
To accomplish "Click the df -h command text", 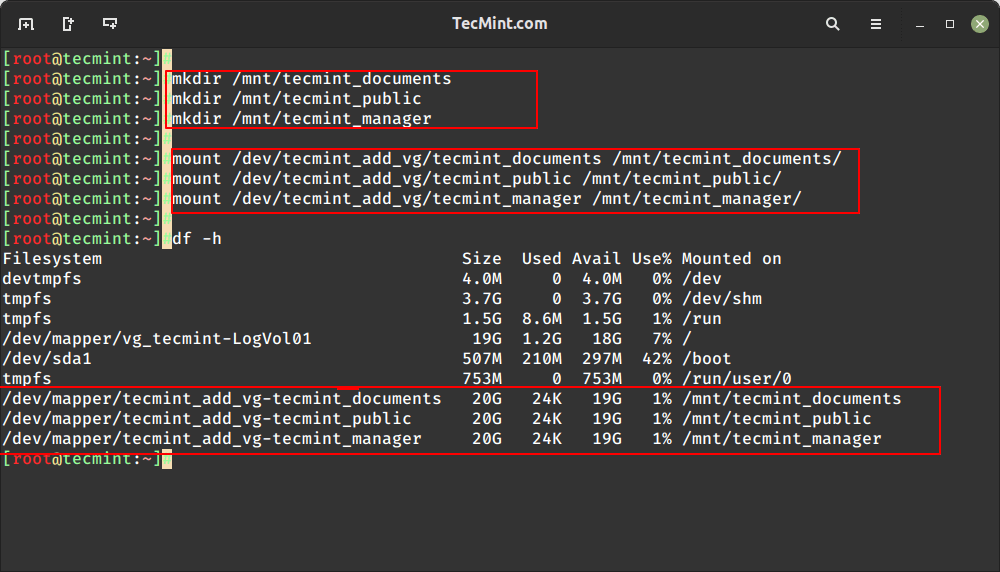I will tap(197, 239).
